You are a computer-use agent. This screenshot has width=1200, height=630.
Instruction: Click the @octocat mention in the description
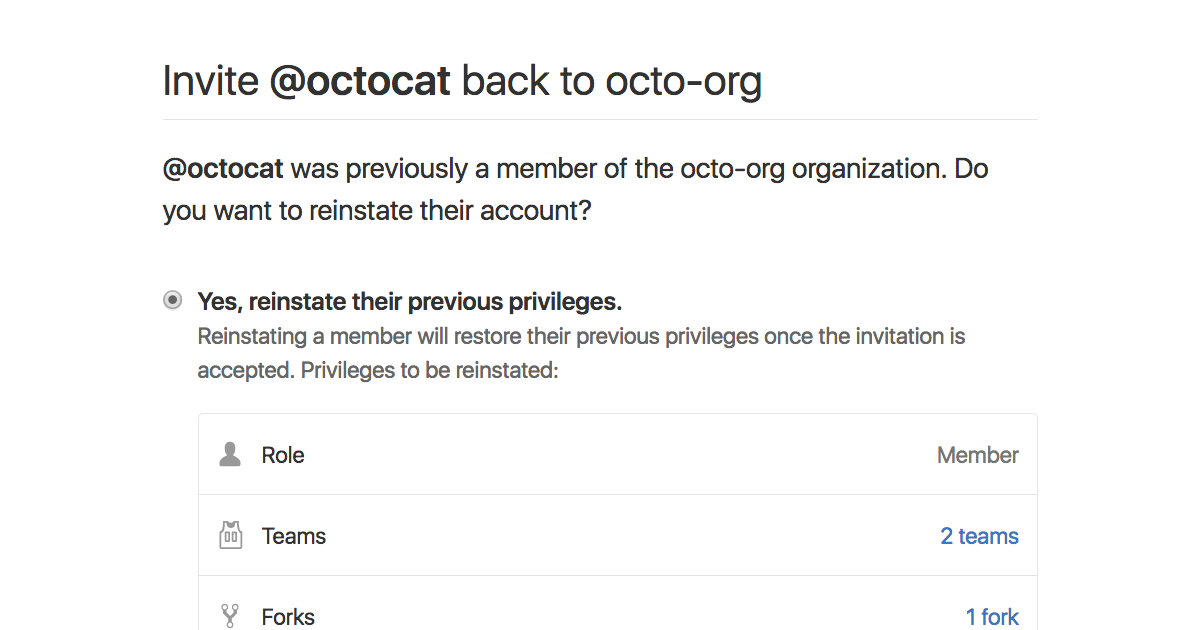[x=222, y=168]
